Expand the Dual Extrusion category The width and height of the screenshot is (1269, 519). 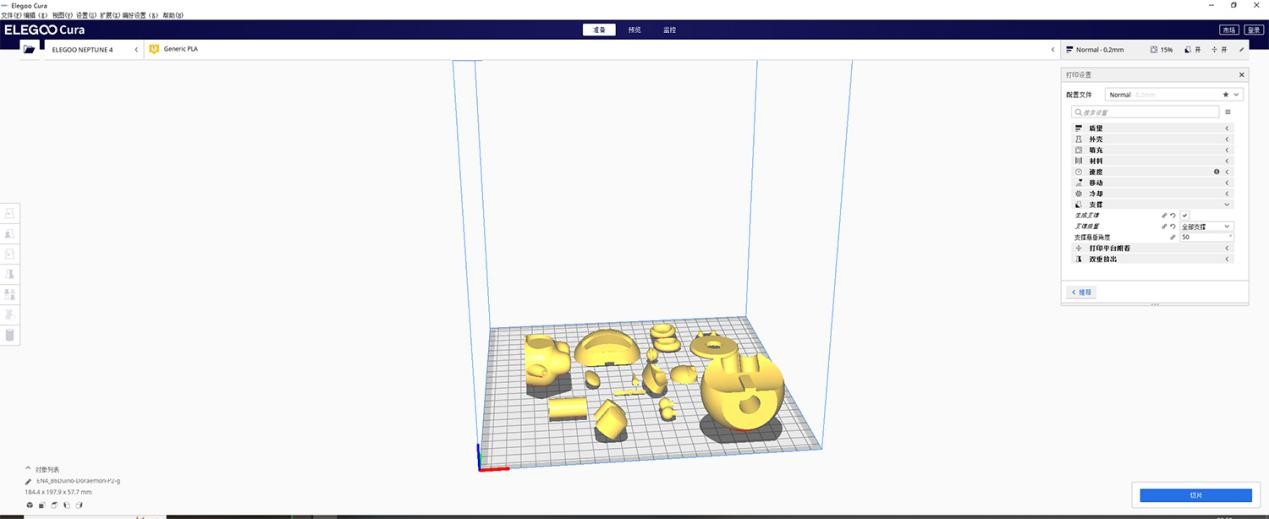(x=1152, y=259)
